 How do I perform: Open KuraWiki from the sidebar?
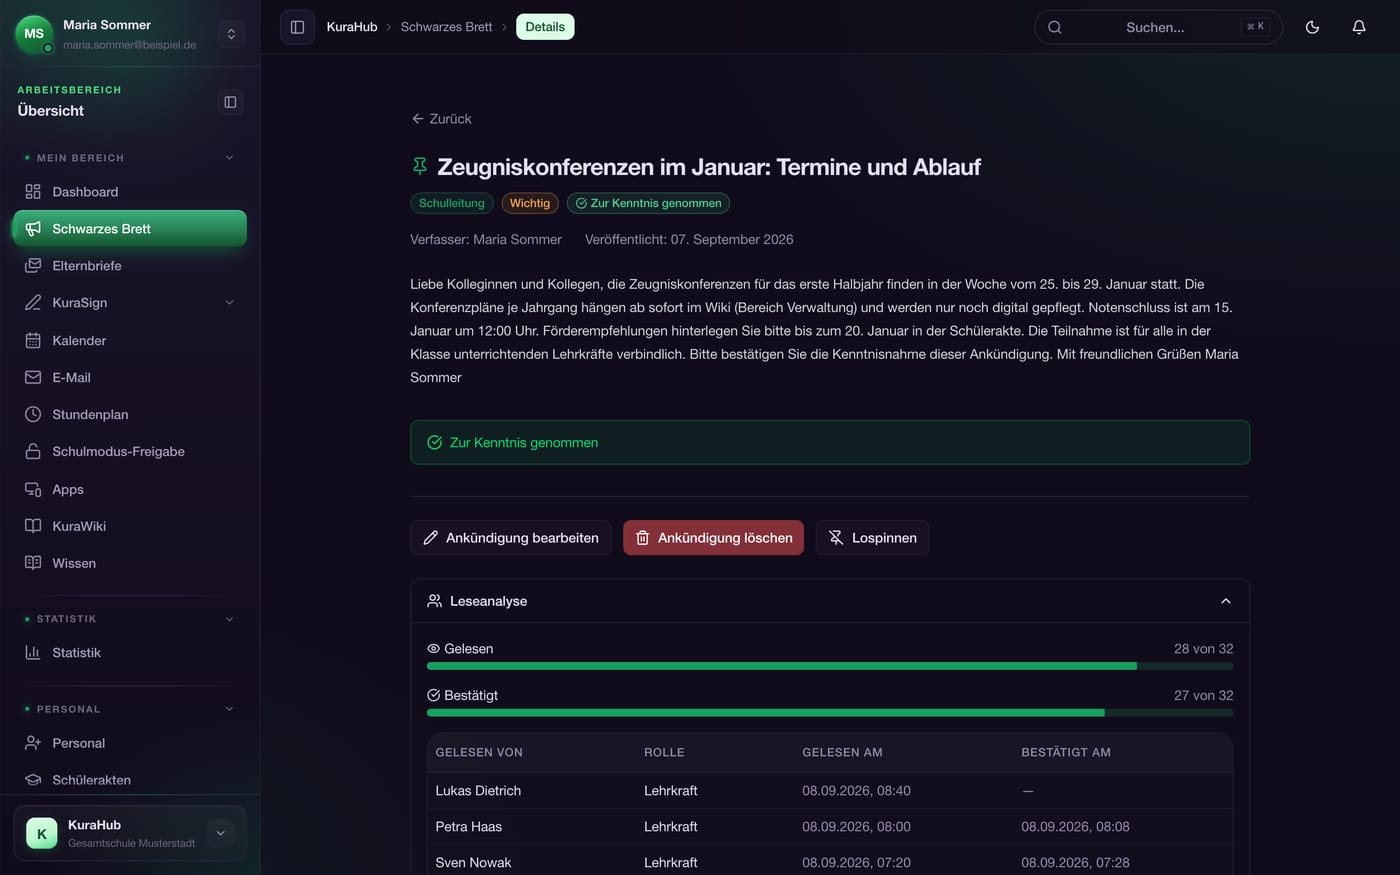pos(130,526)
